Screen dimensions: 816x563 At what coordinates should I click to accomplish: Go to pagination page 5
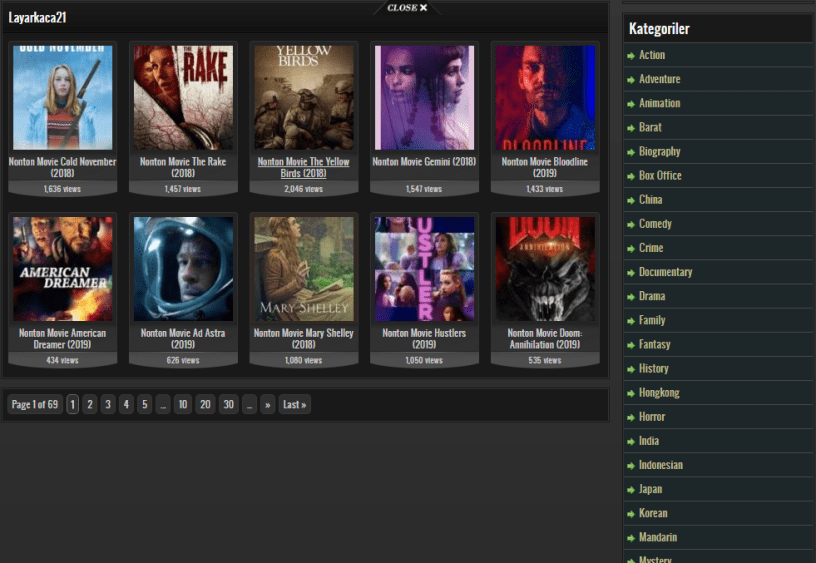[145, 404]
